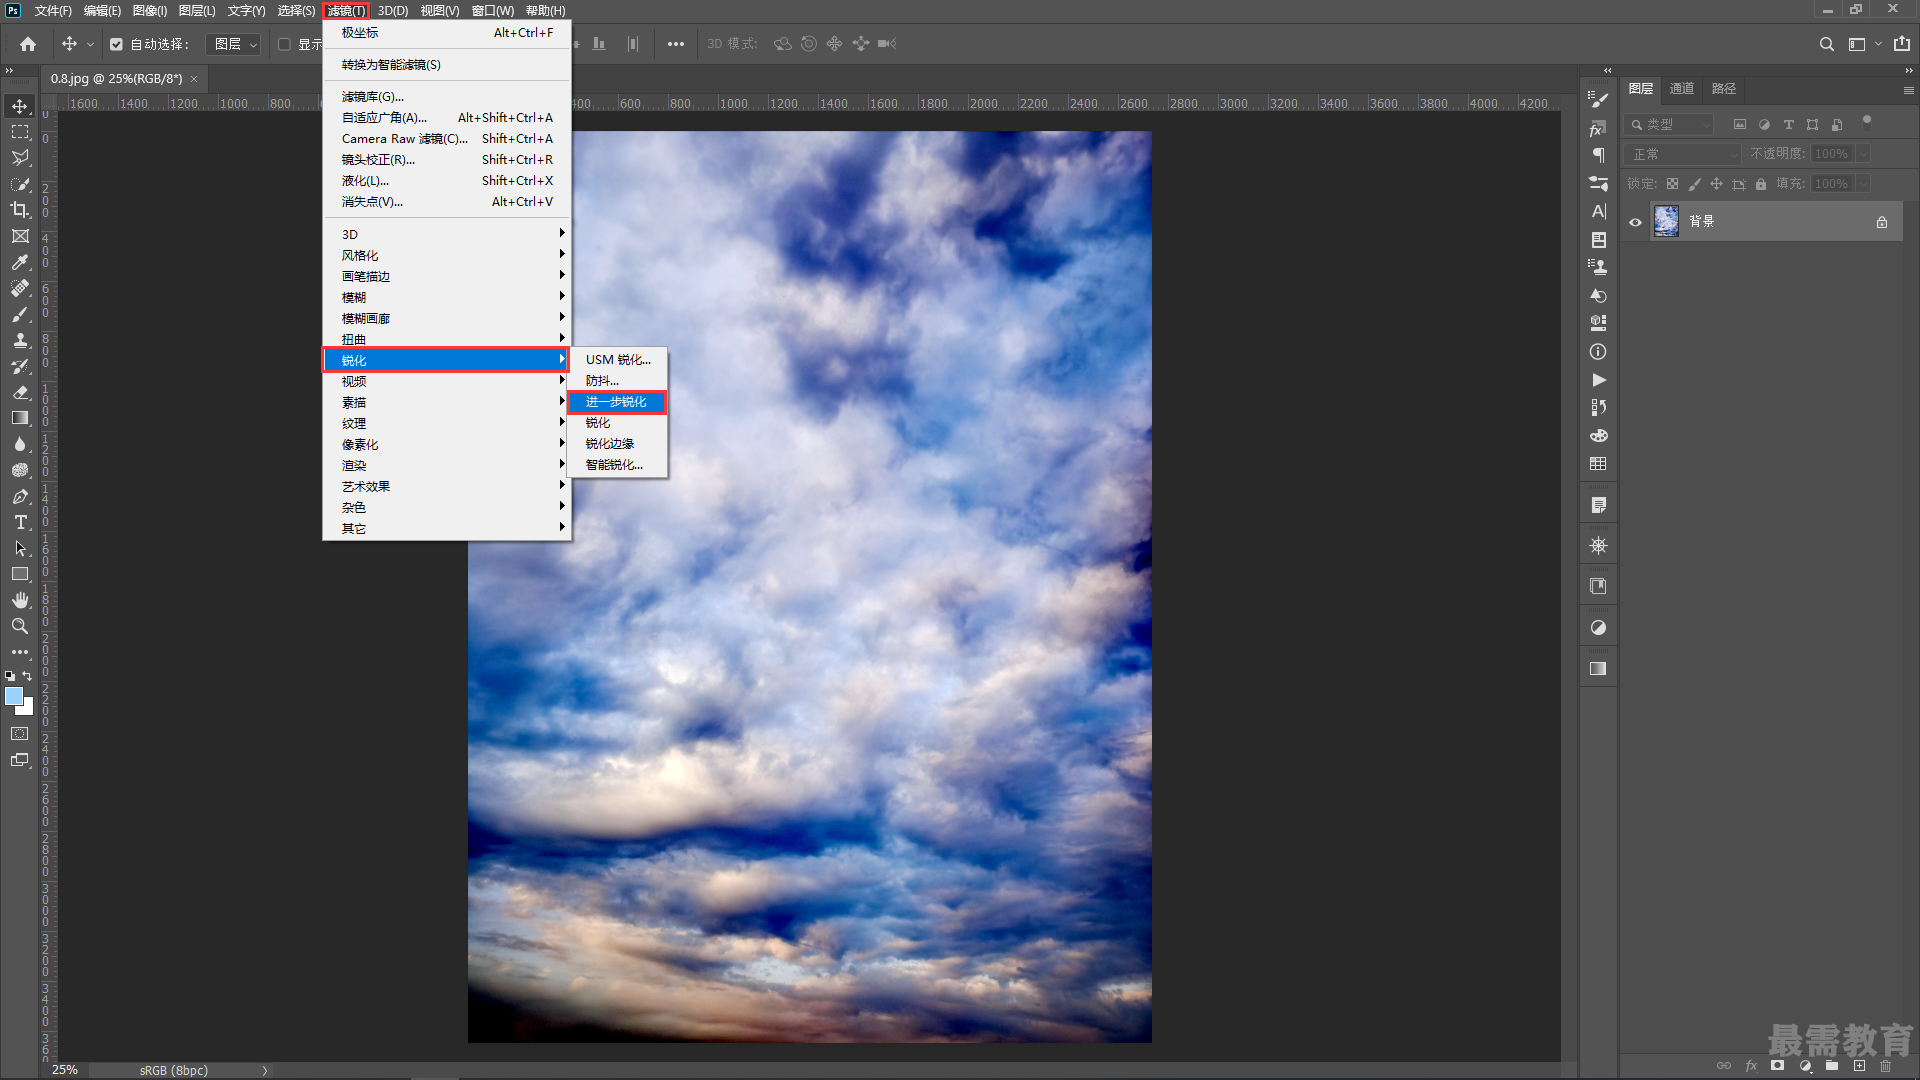Toggle lock image pixels brush icon
The height and width of the screenshot is (1080, 1920).
pos(1694,184)
